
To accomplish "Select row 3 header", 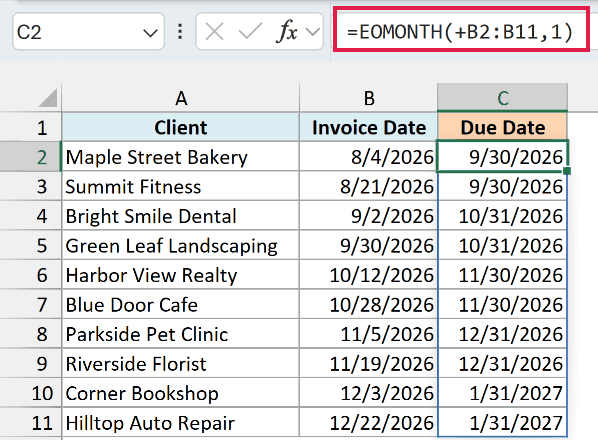I will (x=31, y=186).
